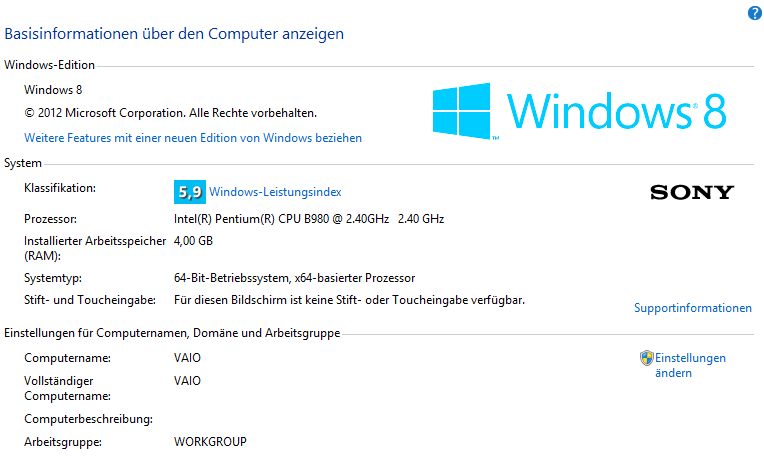Click the Windows 8 wordmark text
The width and height of the screenshot is (764, 463).
[x=617, y=111]
